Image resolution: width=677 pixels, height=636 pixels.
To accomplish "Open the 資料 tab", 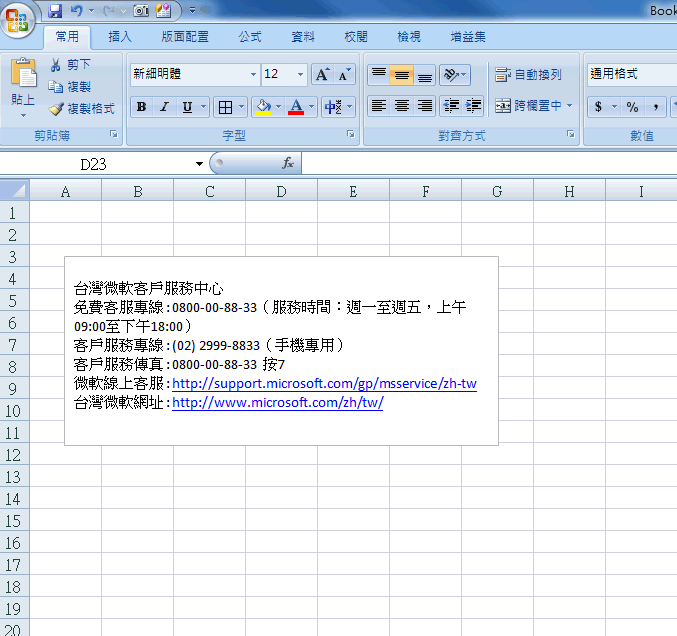I will [x=303, y=37].
